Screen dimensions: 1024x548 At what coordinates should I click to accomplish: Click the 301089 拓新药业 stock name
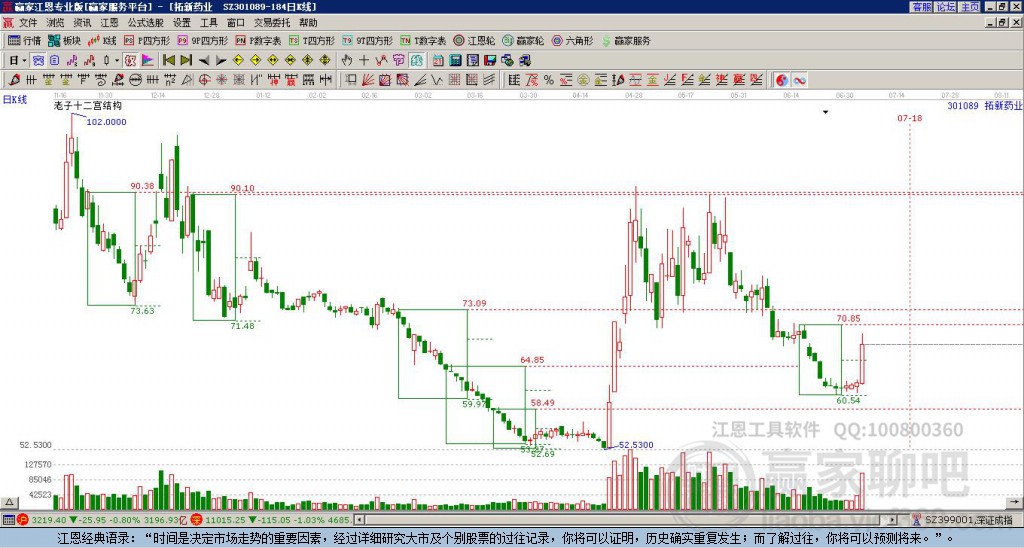pos(985,105)
